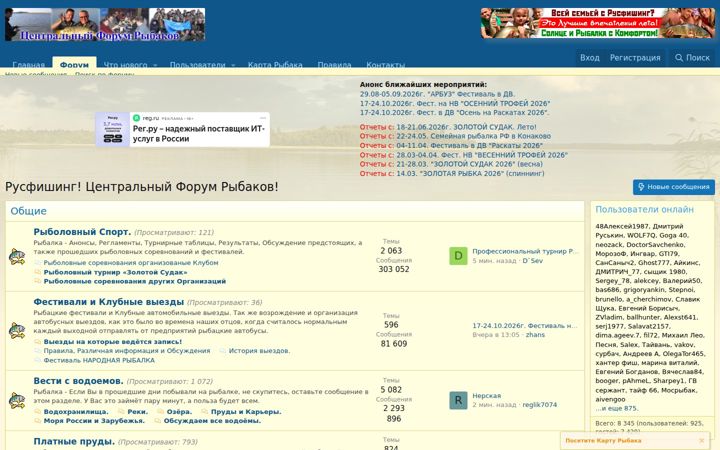The width and height of the screenshot is (720, 450).
Task: Open Правила menu item
Action: 334,64
